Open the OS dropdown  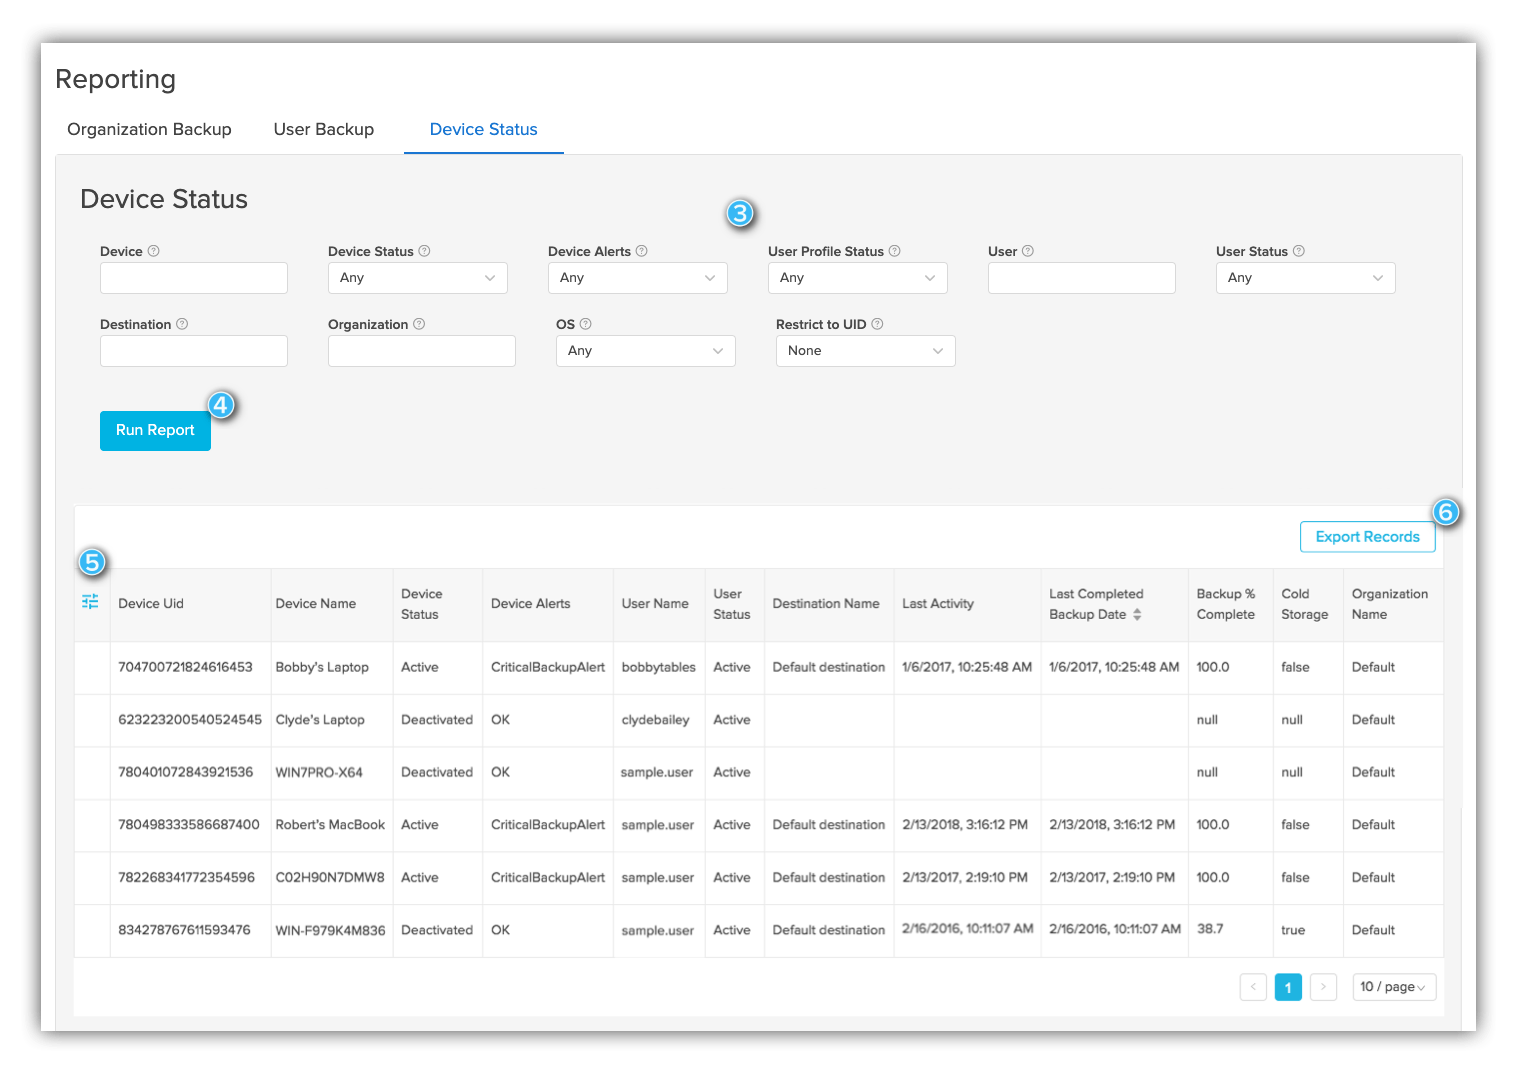[x=645, y=350]
